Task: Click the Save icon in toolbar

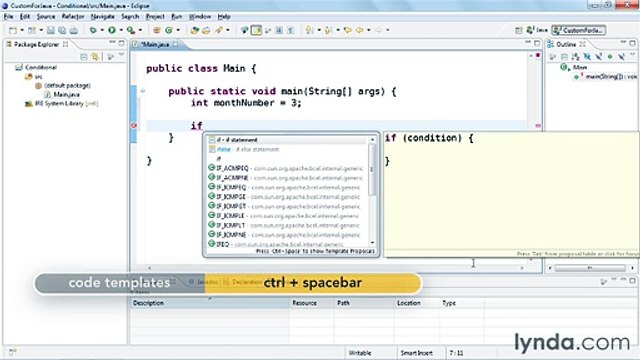Action: tap(51, 30)
